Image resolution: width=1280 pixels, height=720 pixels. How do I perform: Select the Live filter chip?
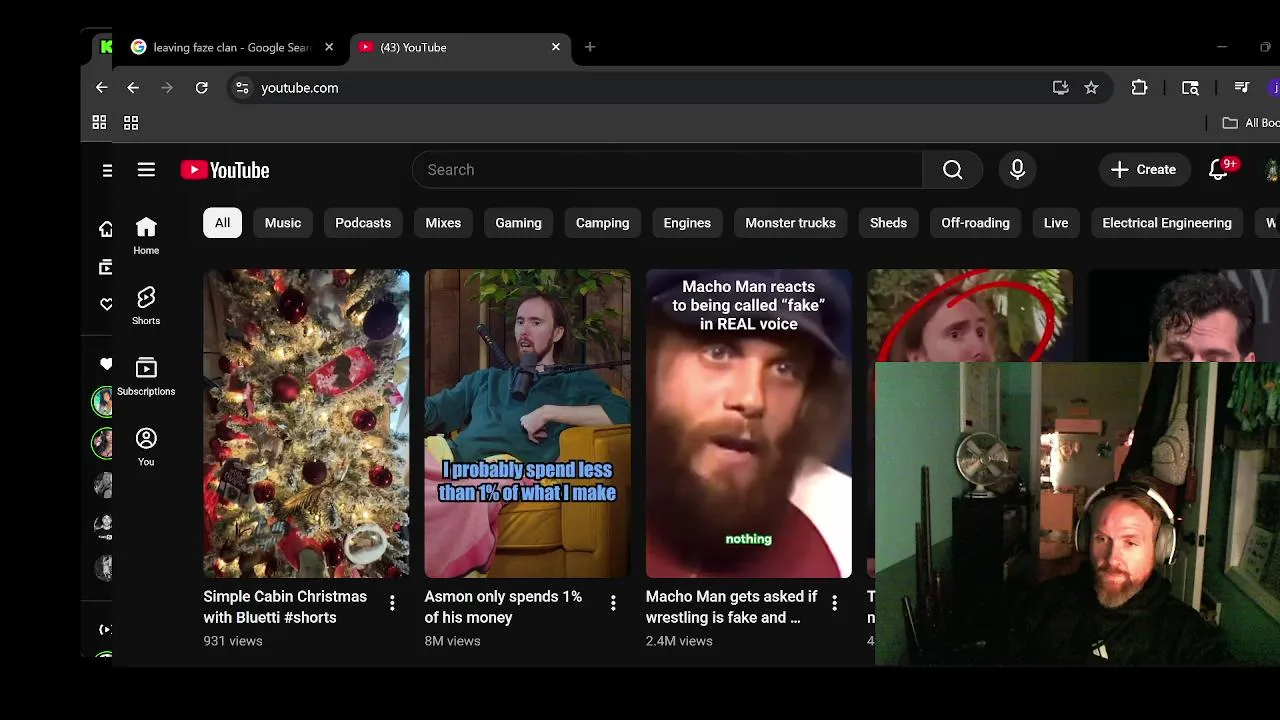point(1056,223)
